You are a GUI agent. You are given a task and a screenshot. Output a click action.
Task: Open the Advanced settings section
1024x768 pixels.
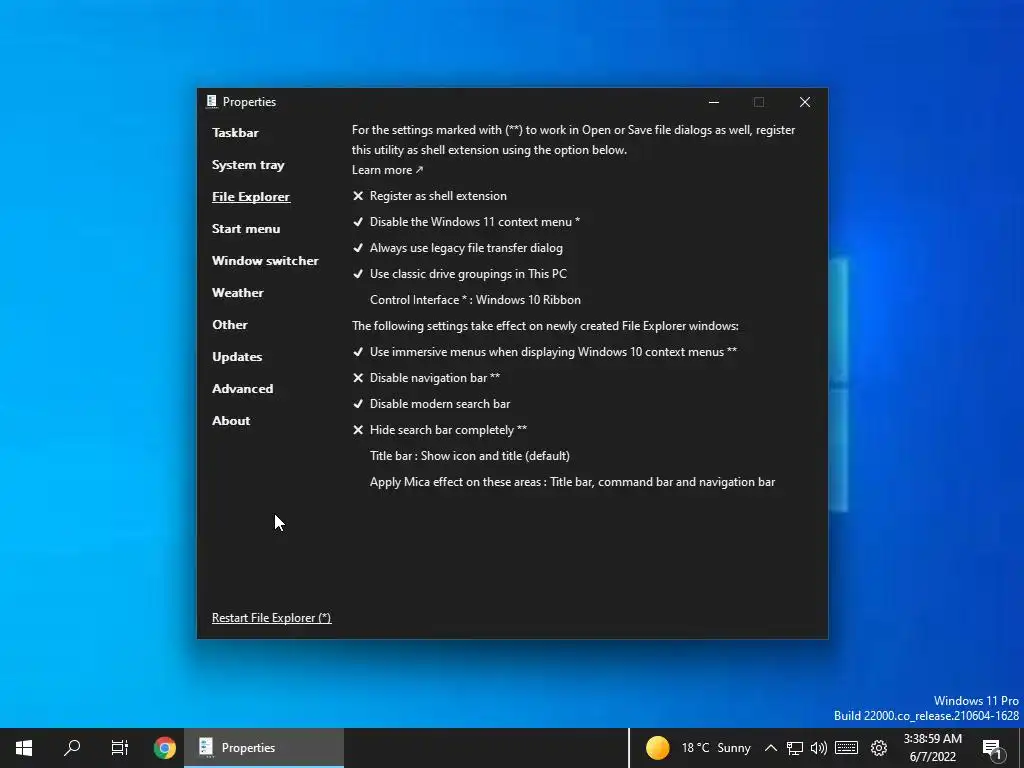point(243,389)
